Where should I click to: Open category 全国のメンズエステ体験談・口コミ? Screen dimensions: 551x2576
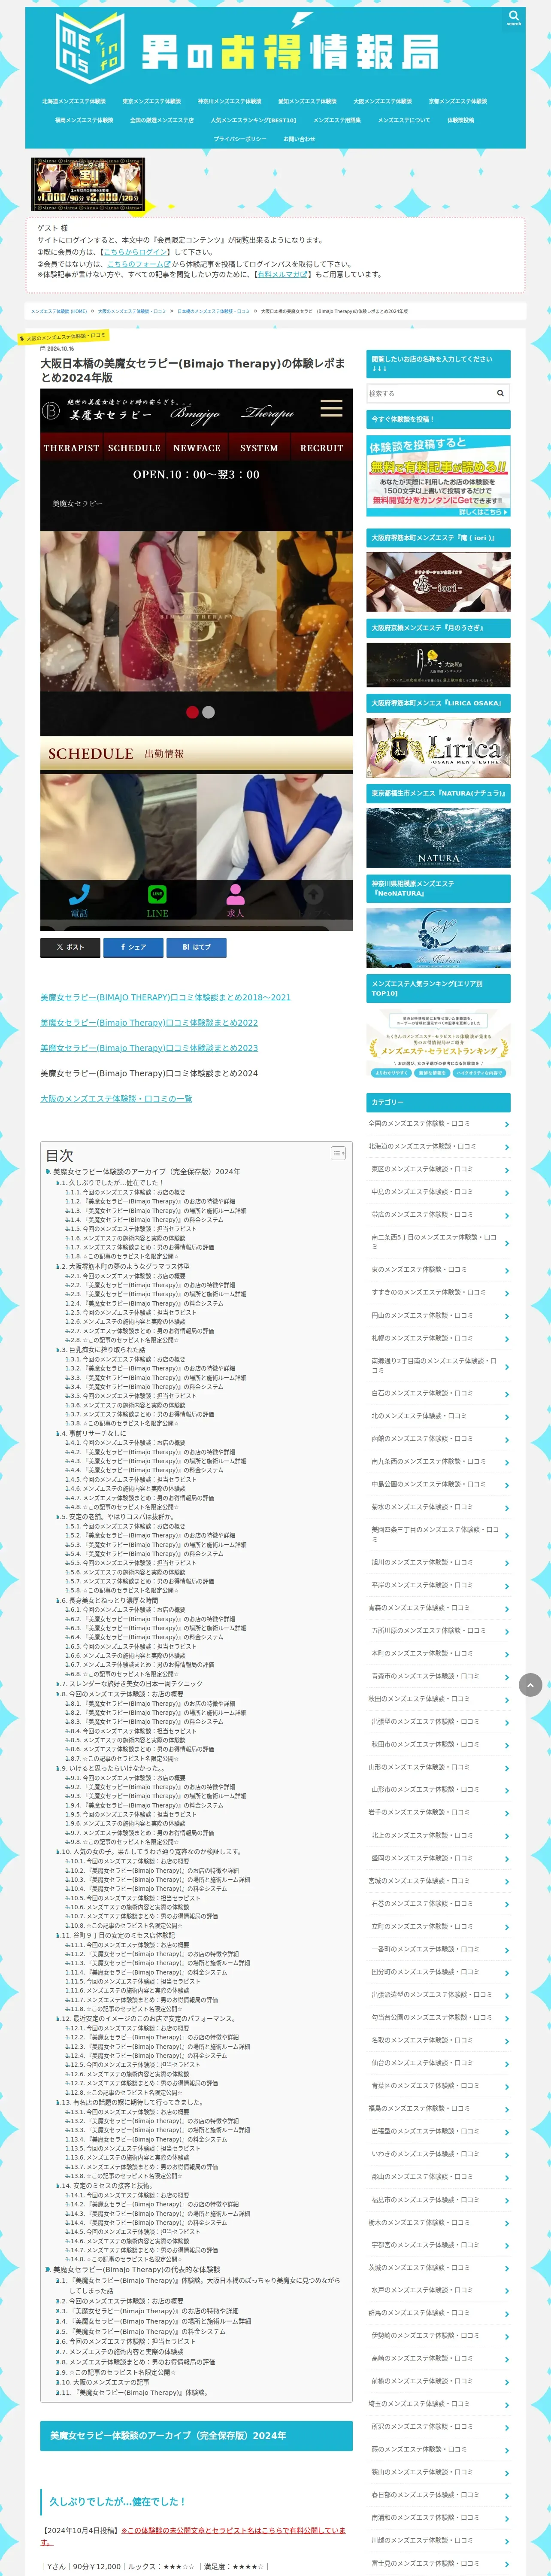pos(438,1124)
